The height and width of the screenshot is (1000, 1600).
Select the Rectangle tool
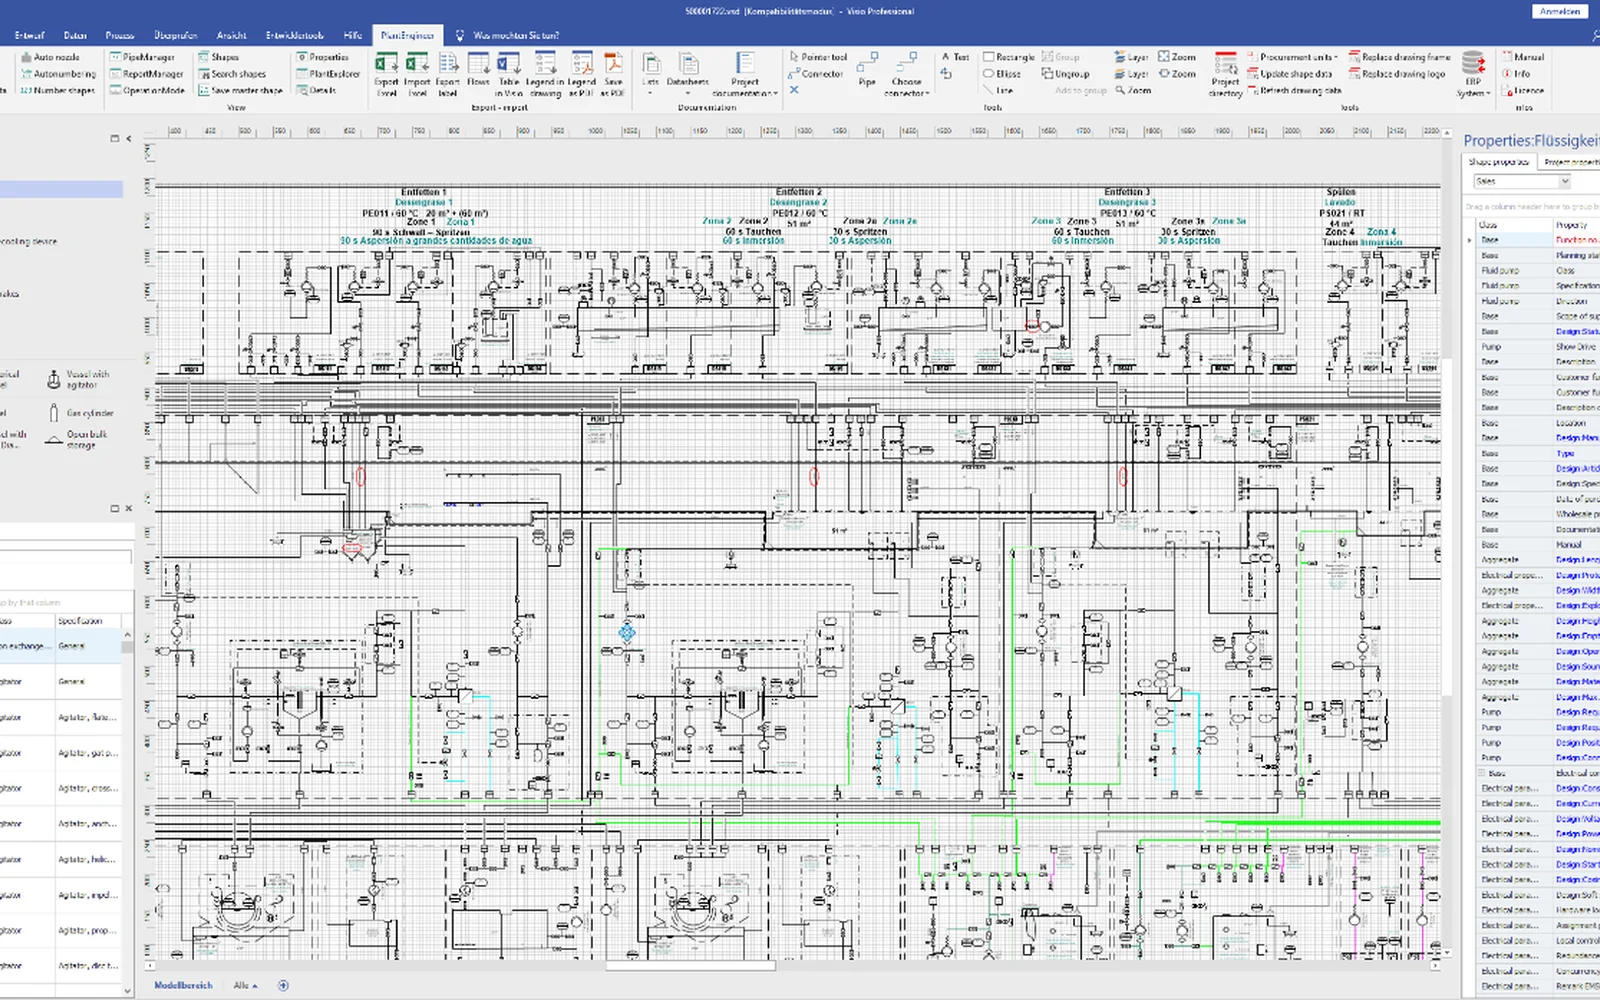tap(1009, 57)
